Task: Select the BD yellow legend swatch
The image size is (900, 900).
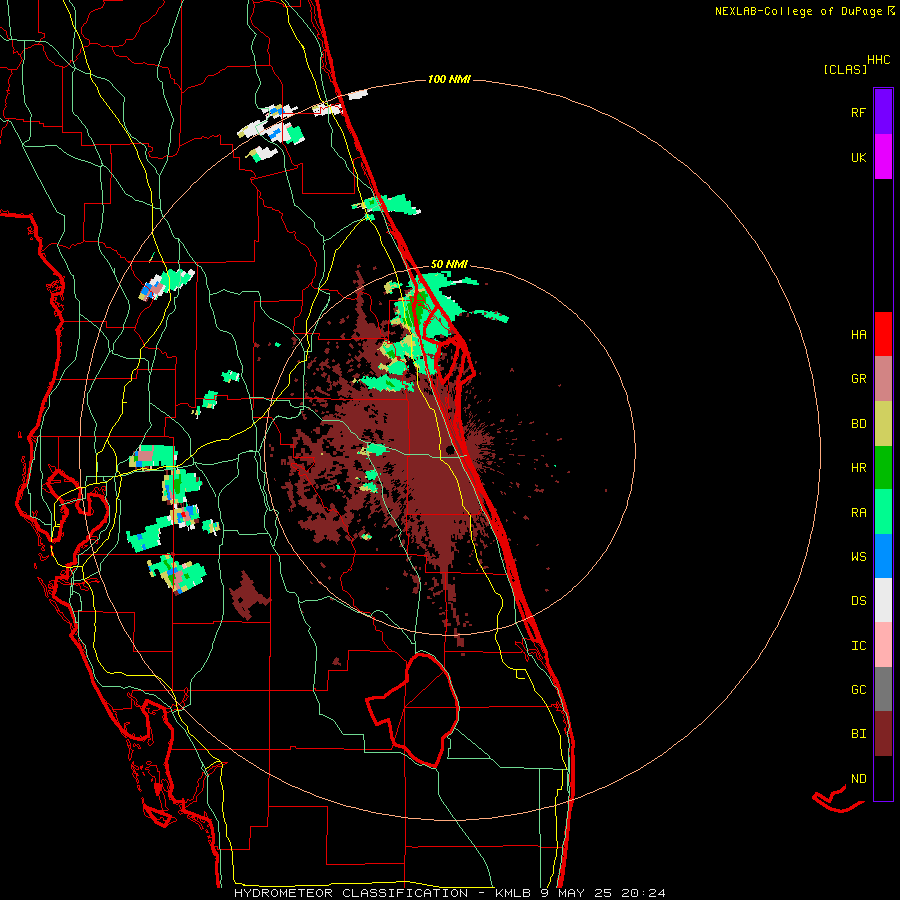Action: coord(883,424)
